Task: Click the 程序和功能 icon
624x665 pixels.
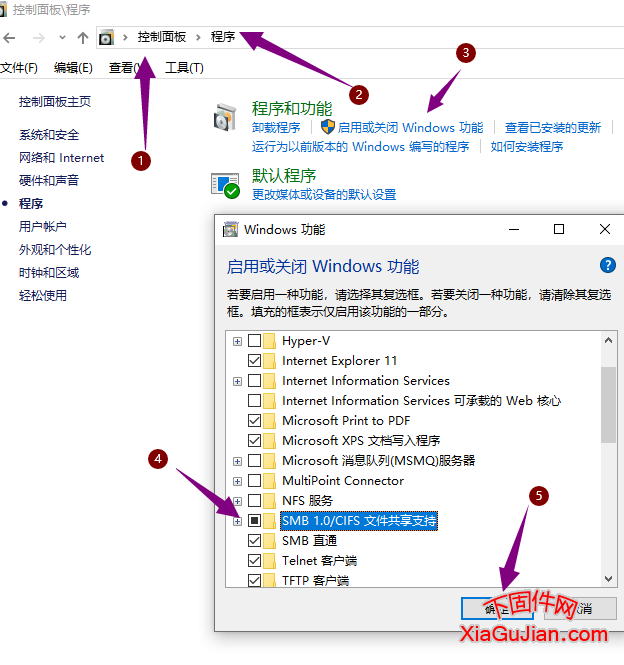Action: [x=225, y=117]
